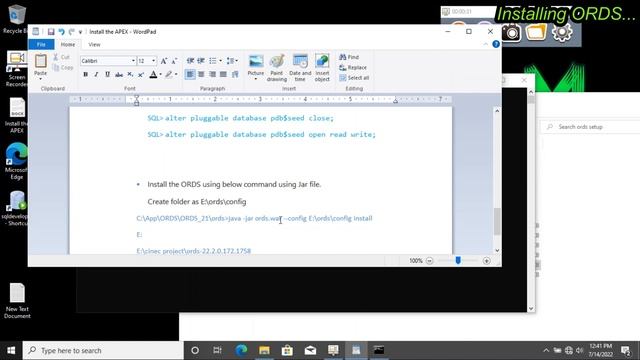Open paragraph settings icon
The width and height of the screenshot is (640, 360).
pos(235,74)
